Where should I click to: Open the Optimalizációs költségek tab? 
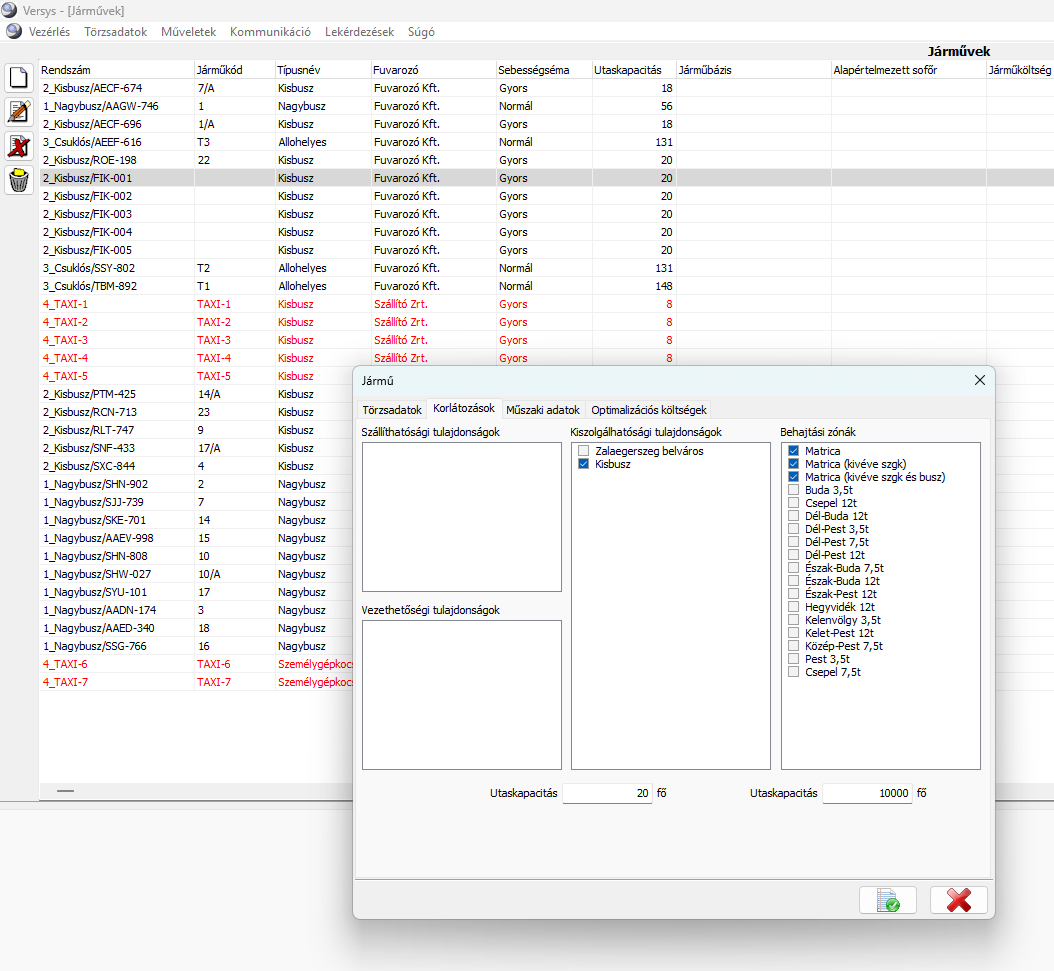[x=649, y=410]
